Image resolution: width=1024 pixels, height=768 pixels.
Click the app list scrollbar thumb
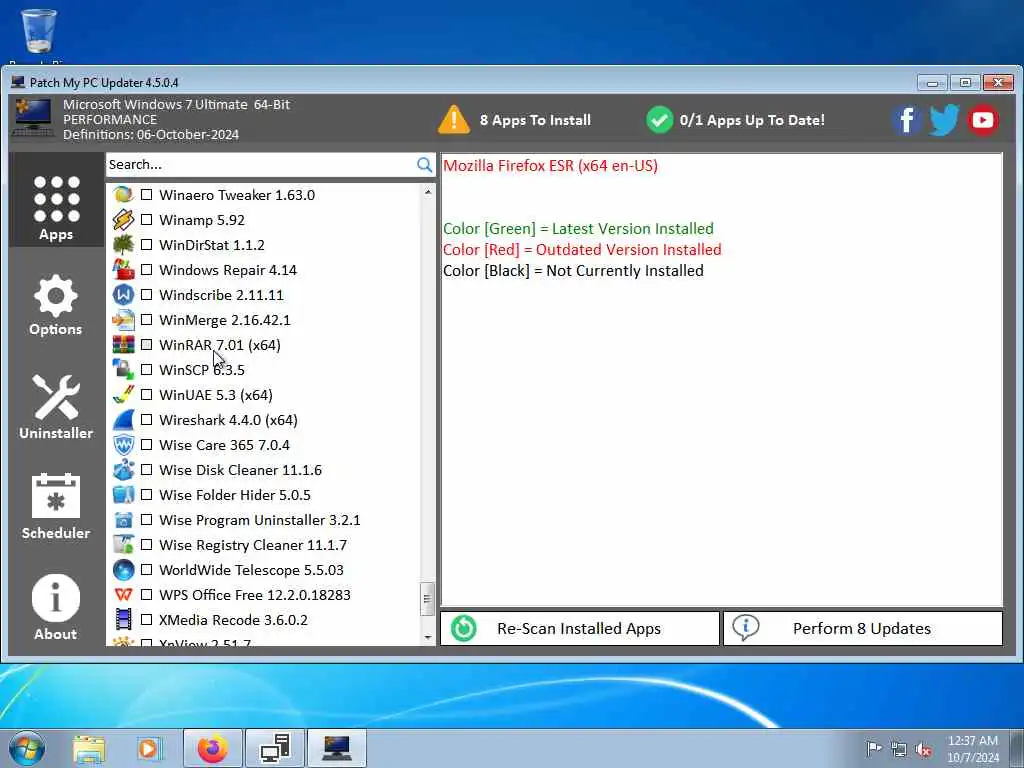click(428, 599)
